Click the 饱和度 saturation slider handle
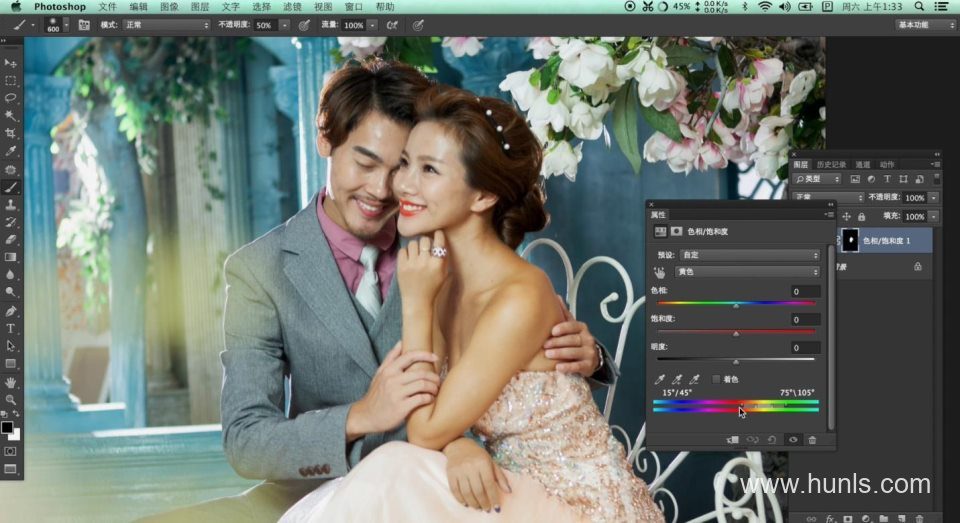The width and height of the screenshot is (960, 523). [736, 334]
